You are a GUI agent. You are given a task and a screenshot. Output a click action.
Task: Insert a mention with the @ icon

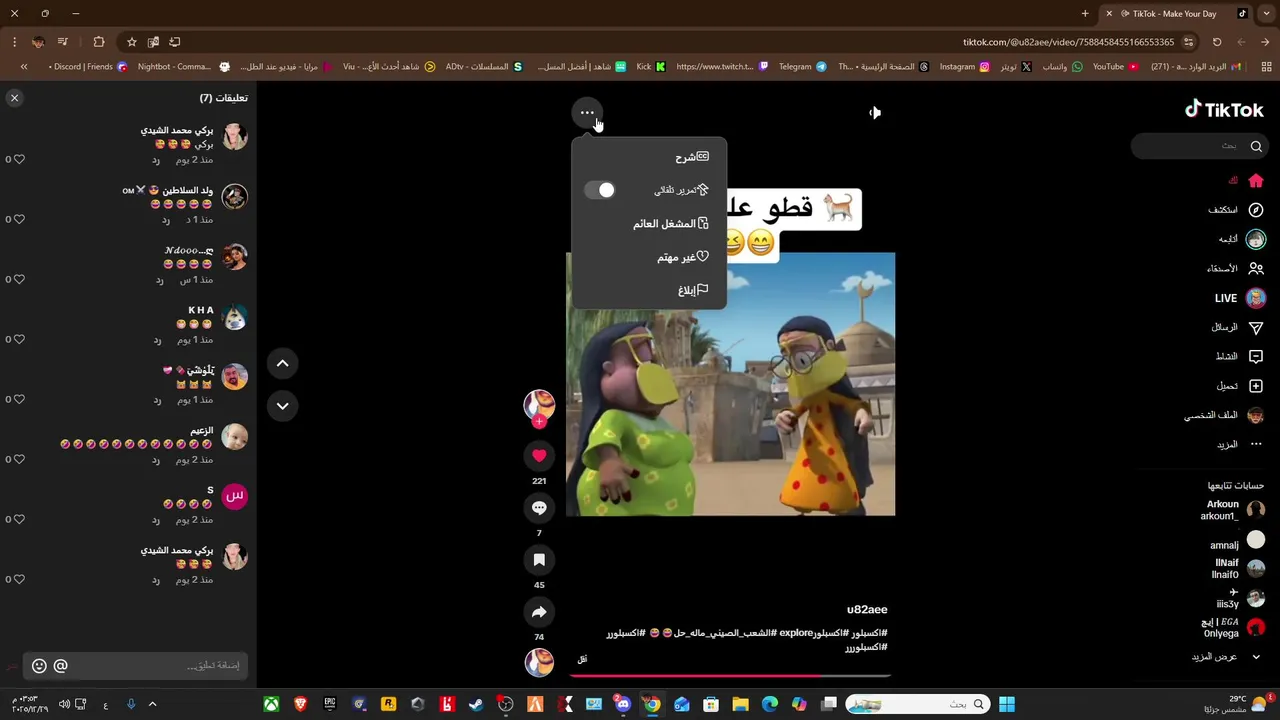pos(61,666)
